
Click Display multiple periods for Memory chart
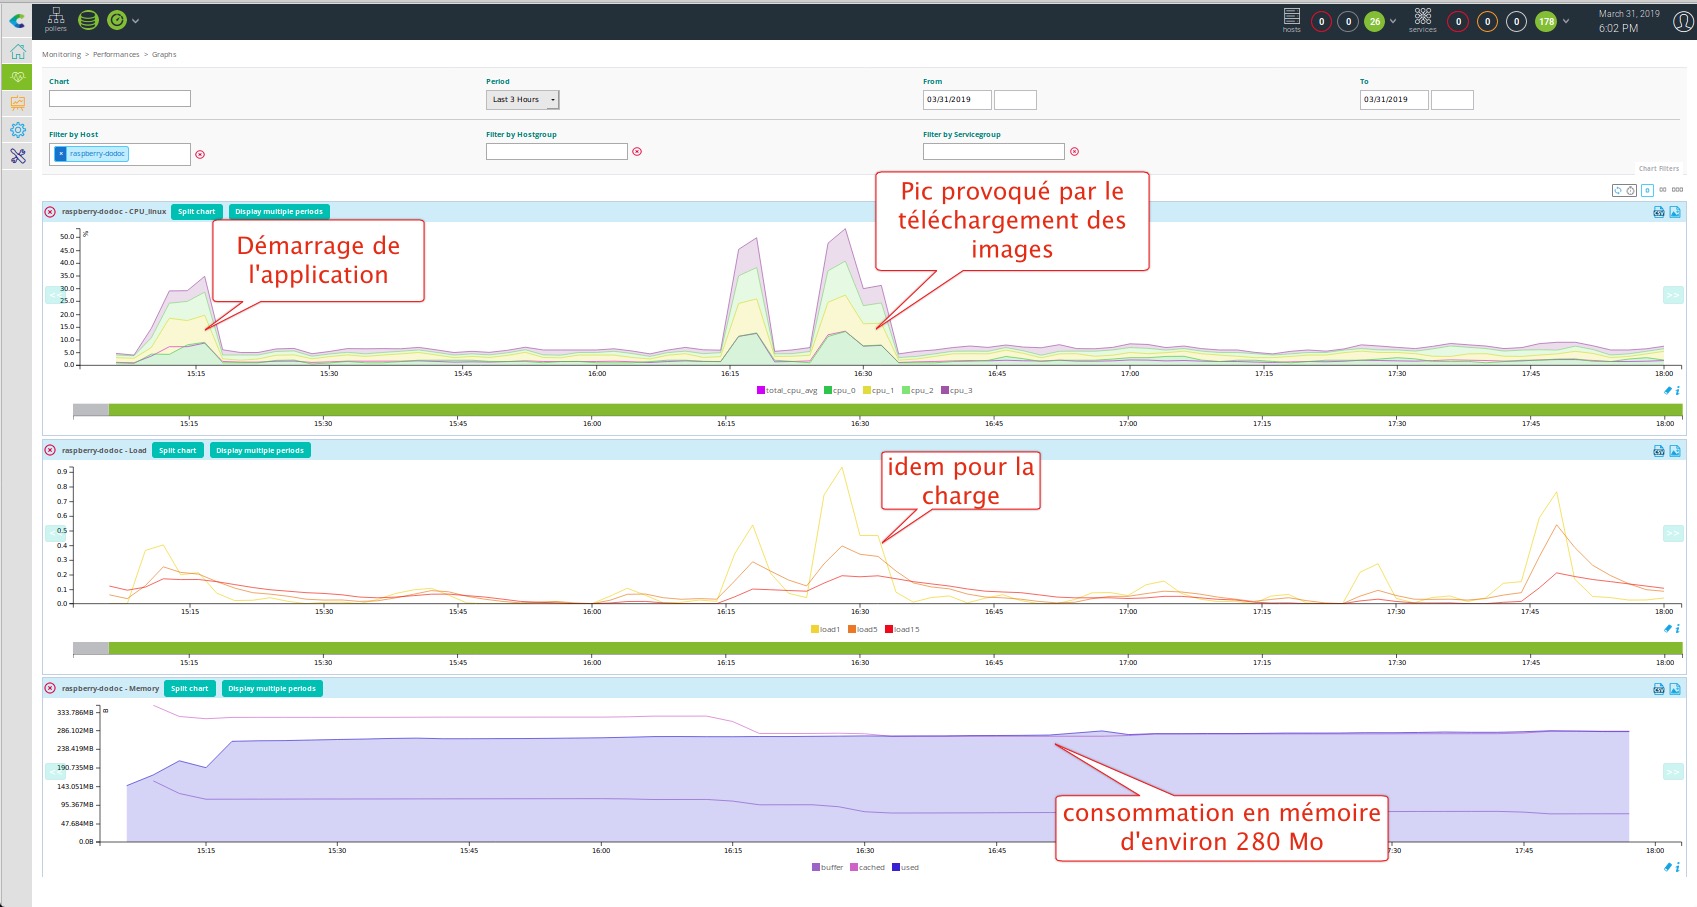click(271, 689)
